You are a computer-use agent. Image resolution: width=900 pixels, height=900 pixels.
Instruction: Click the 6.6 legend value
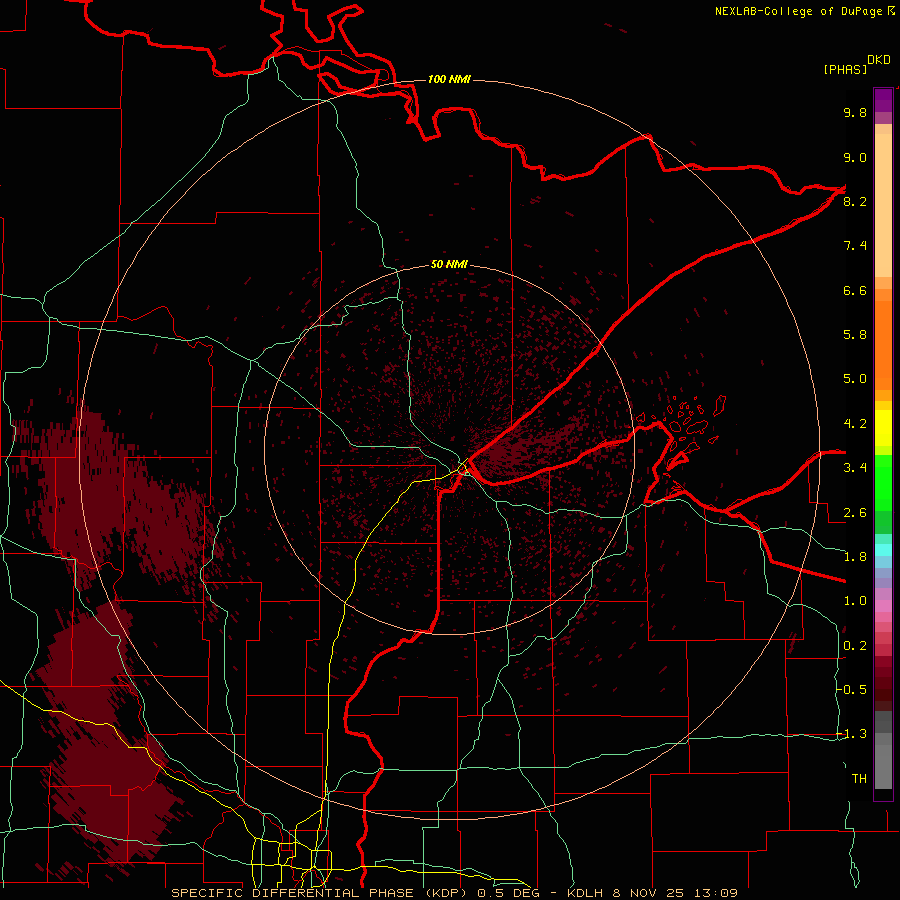click(855, 290)
